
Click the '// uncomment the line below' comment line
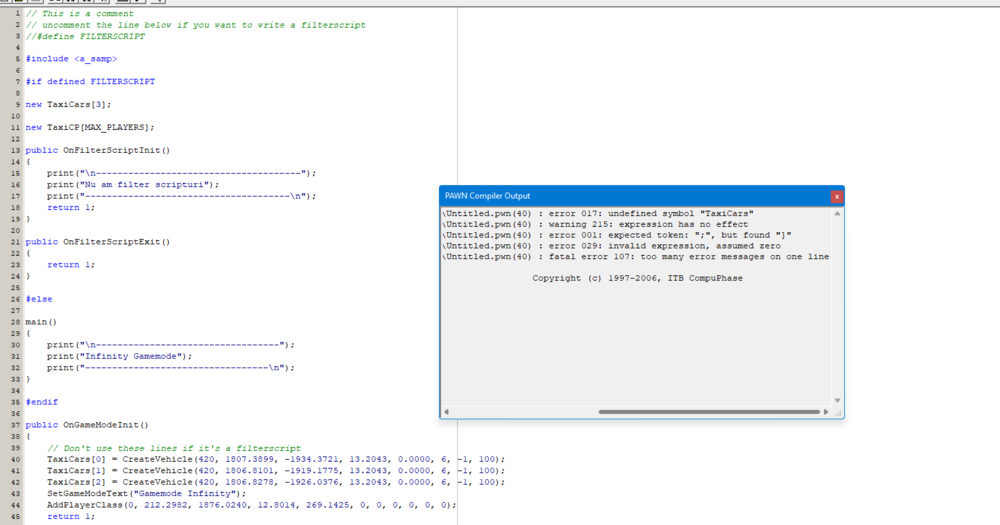[x=196, y=25]
